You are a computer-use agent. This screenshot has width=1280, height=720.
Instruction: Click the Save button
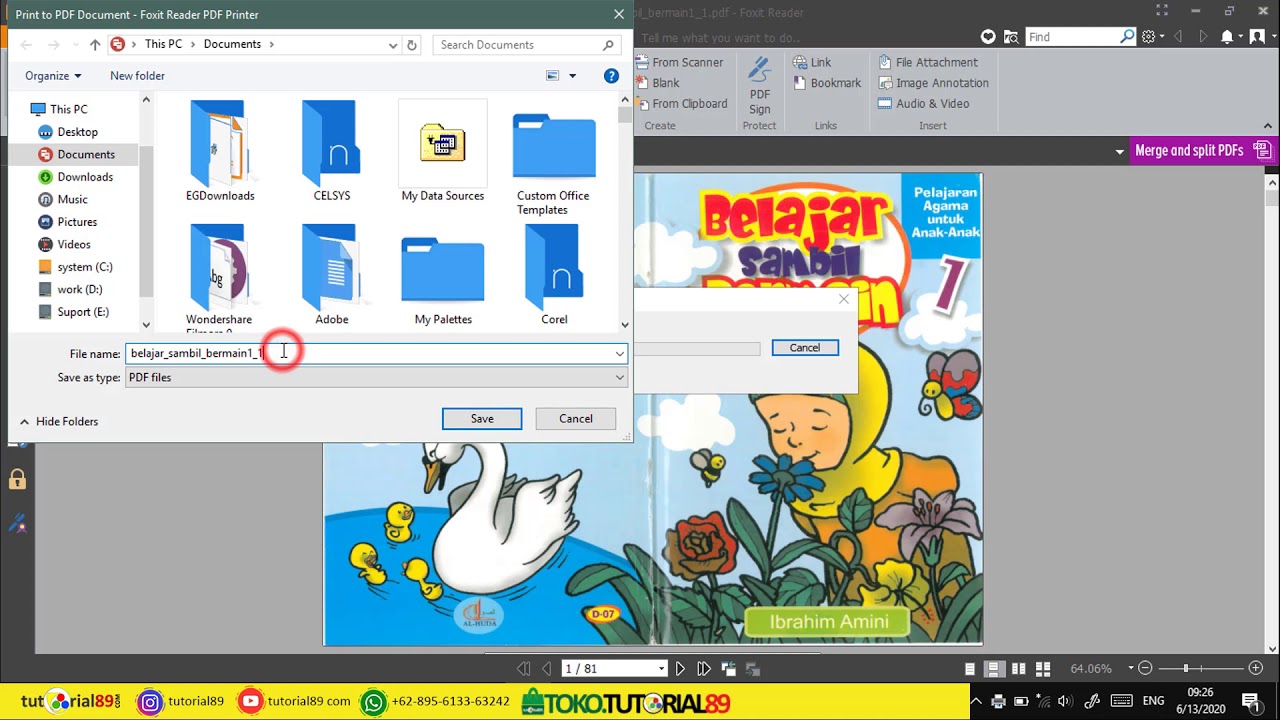pos(482,419)
